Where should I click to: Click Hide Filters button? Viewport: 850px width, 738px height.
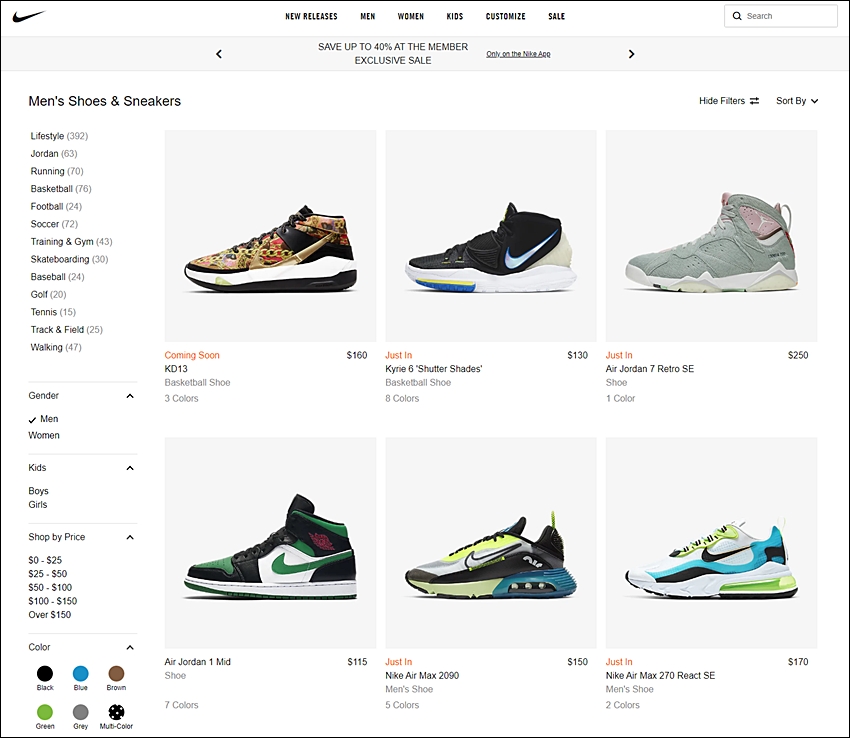[x=729, y=101]
